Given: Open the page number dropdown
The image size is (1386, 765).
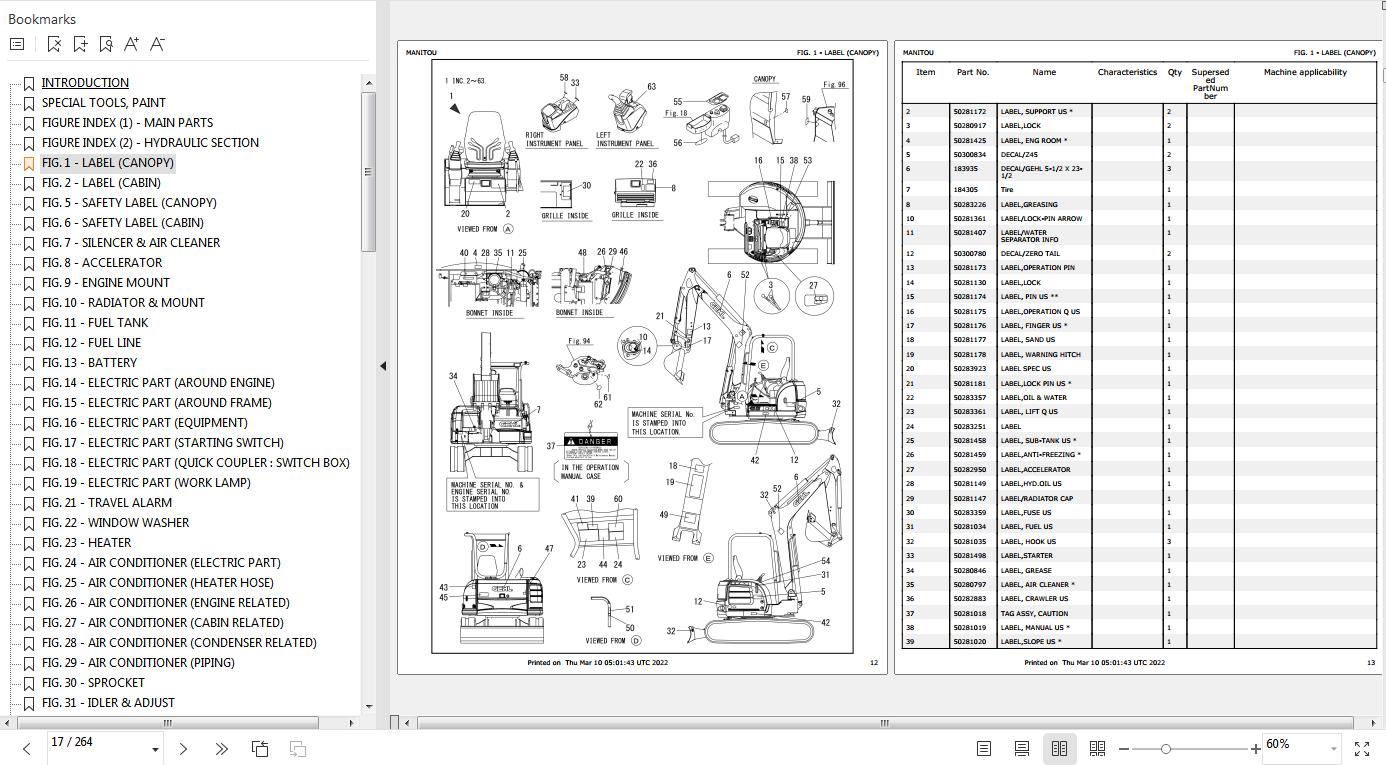Looking at the screenshot, I should pyautogui.click(x=155, y=749).
